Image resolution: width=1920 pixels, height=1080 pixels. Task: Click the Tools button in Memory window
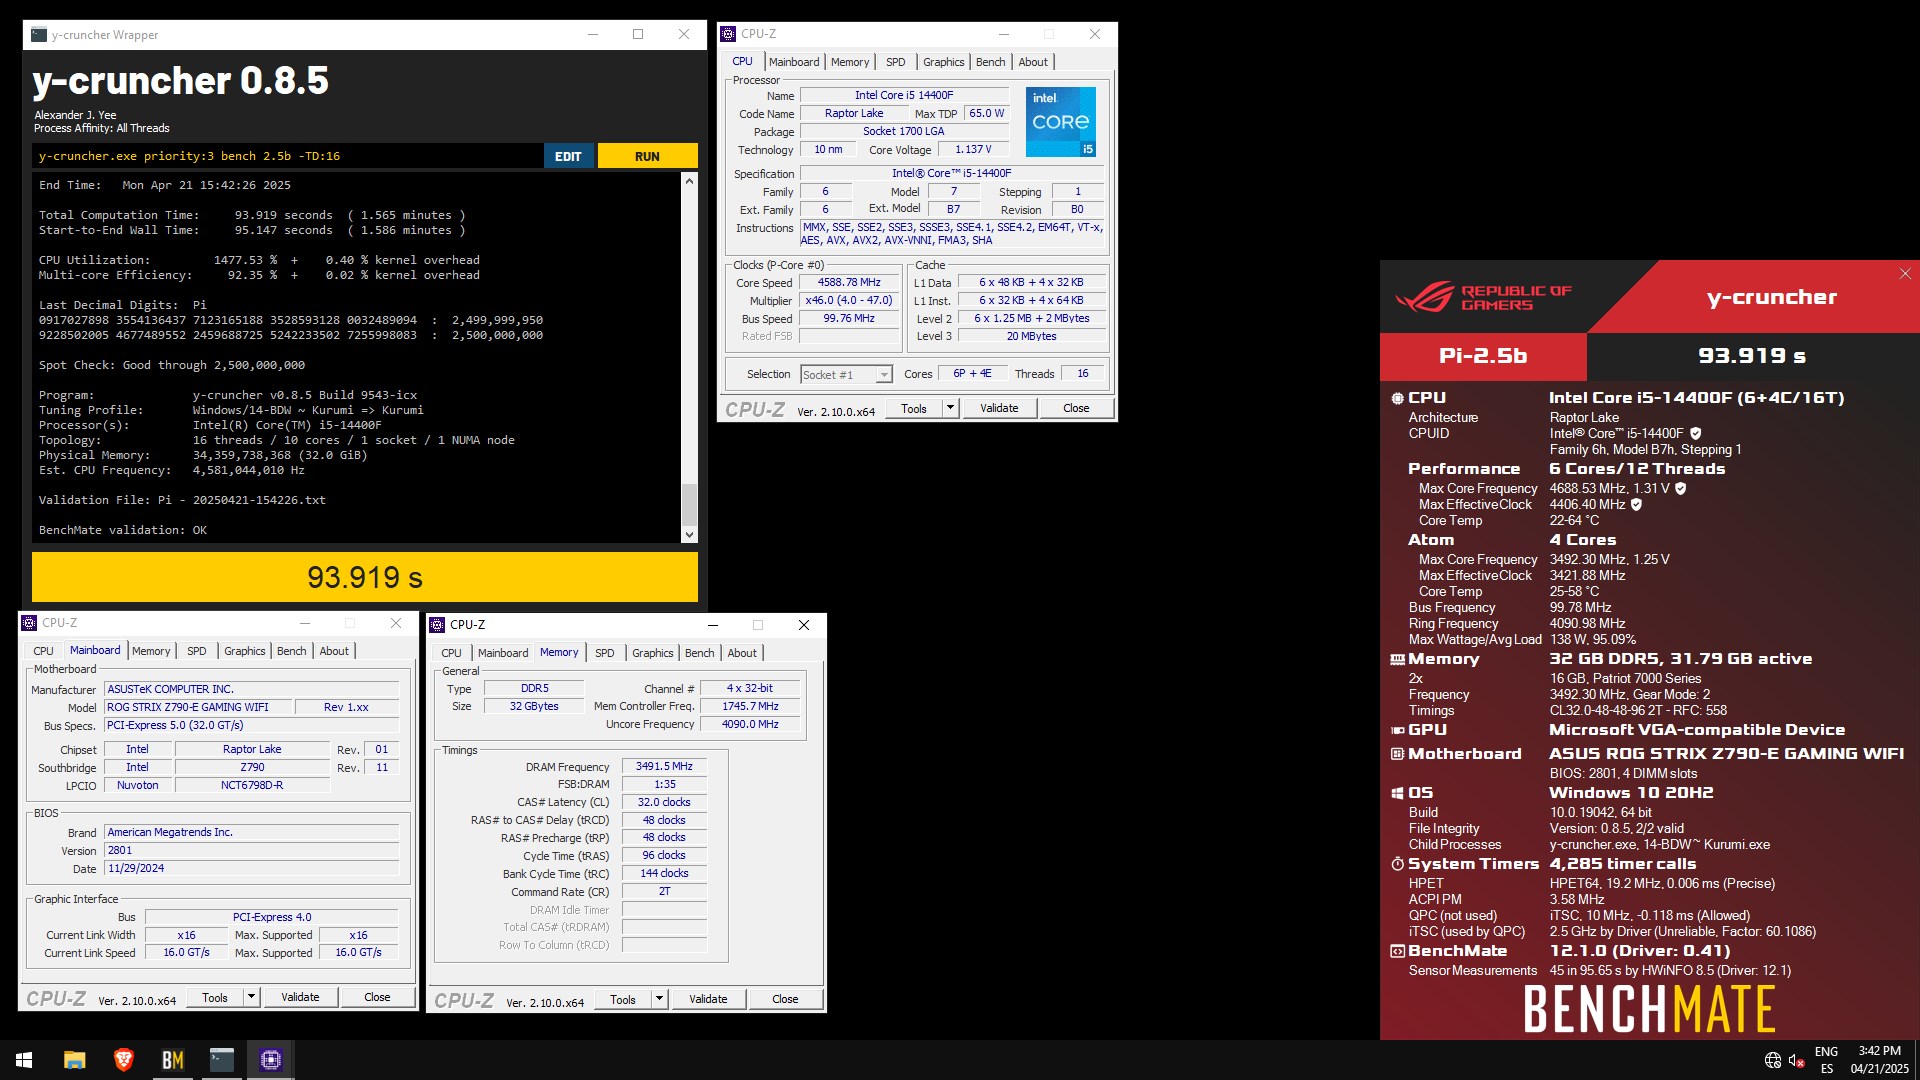(x=623, y=999)
